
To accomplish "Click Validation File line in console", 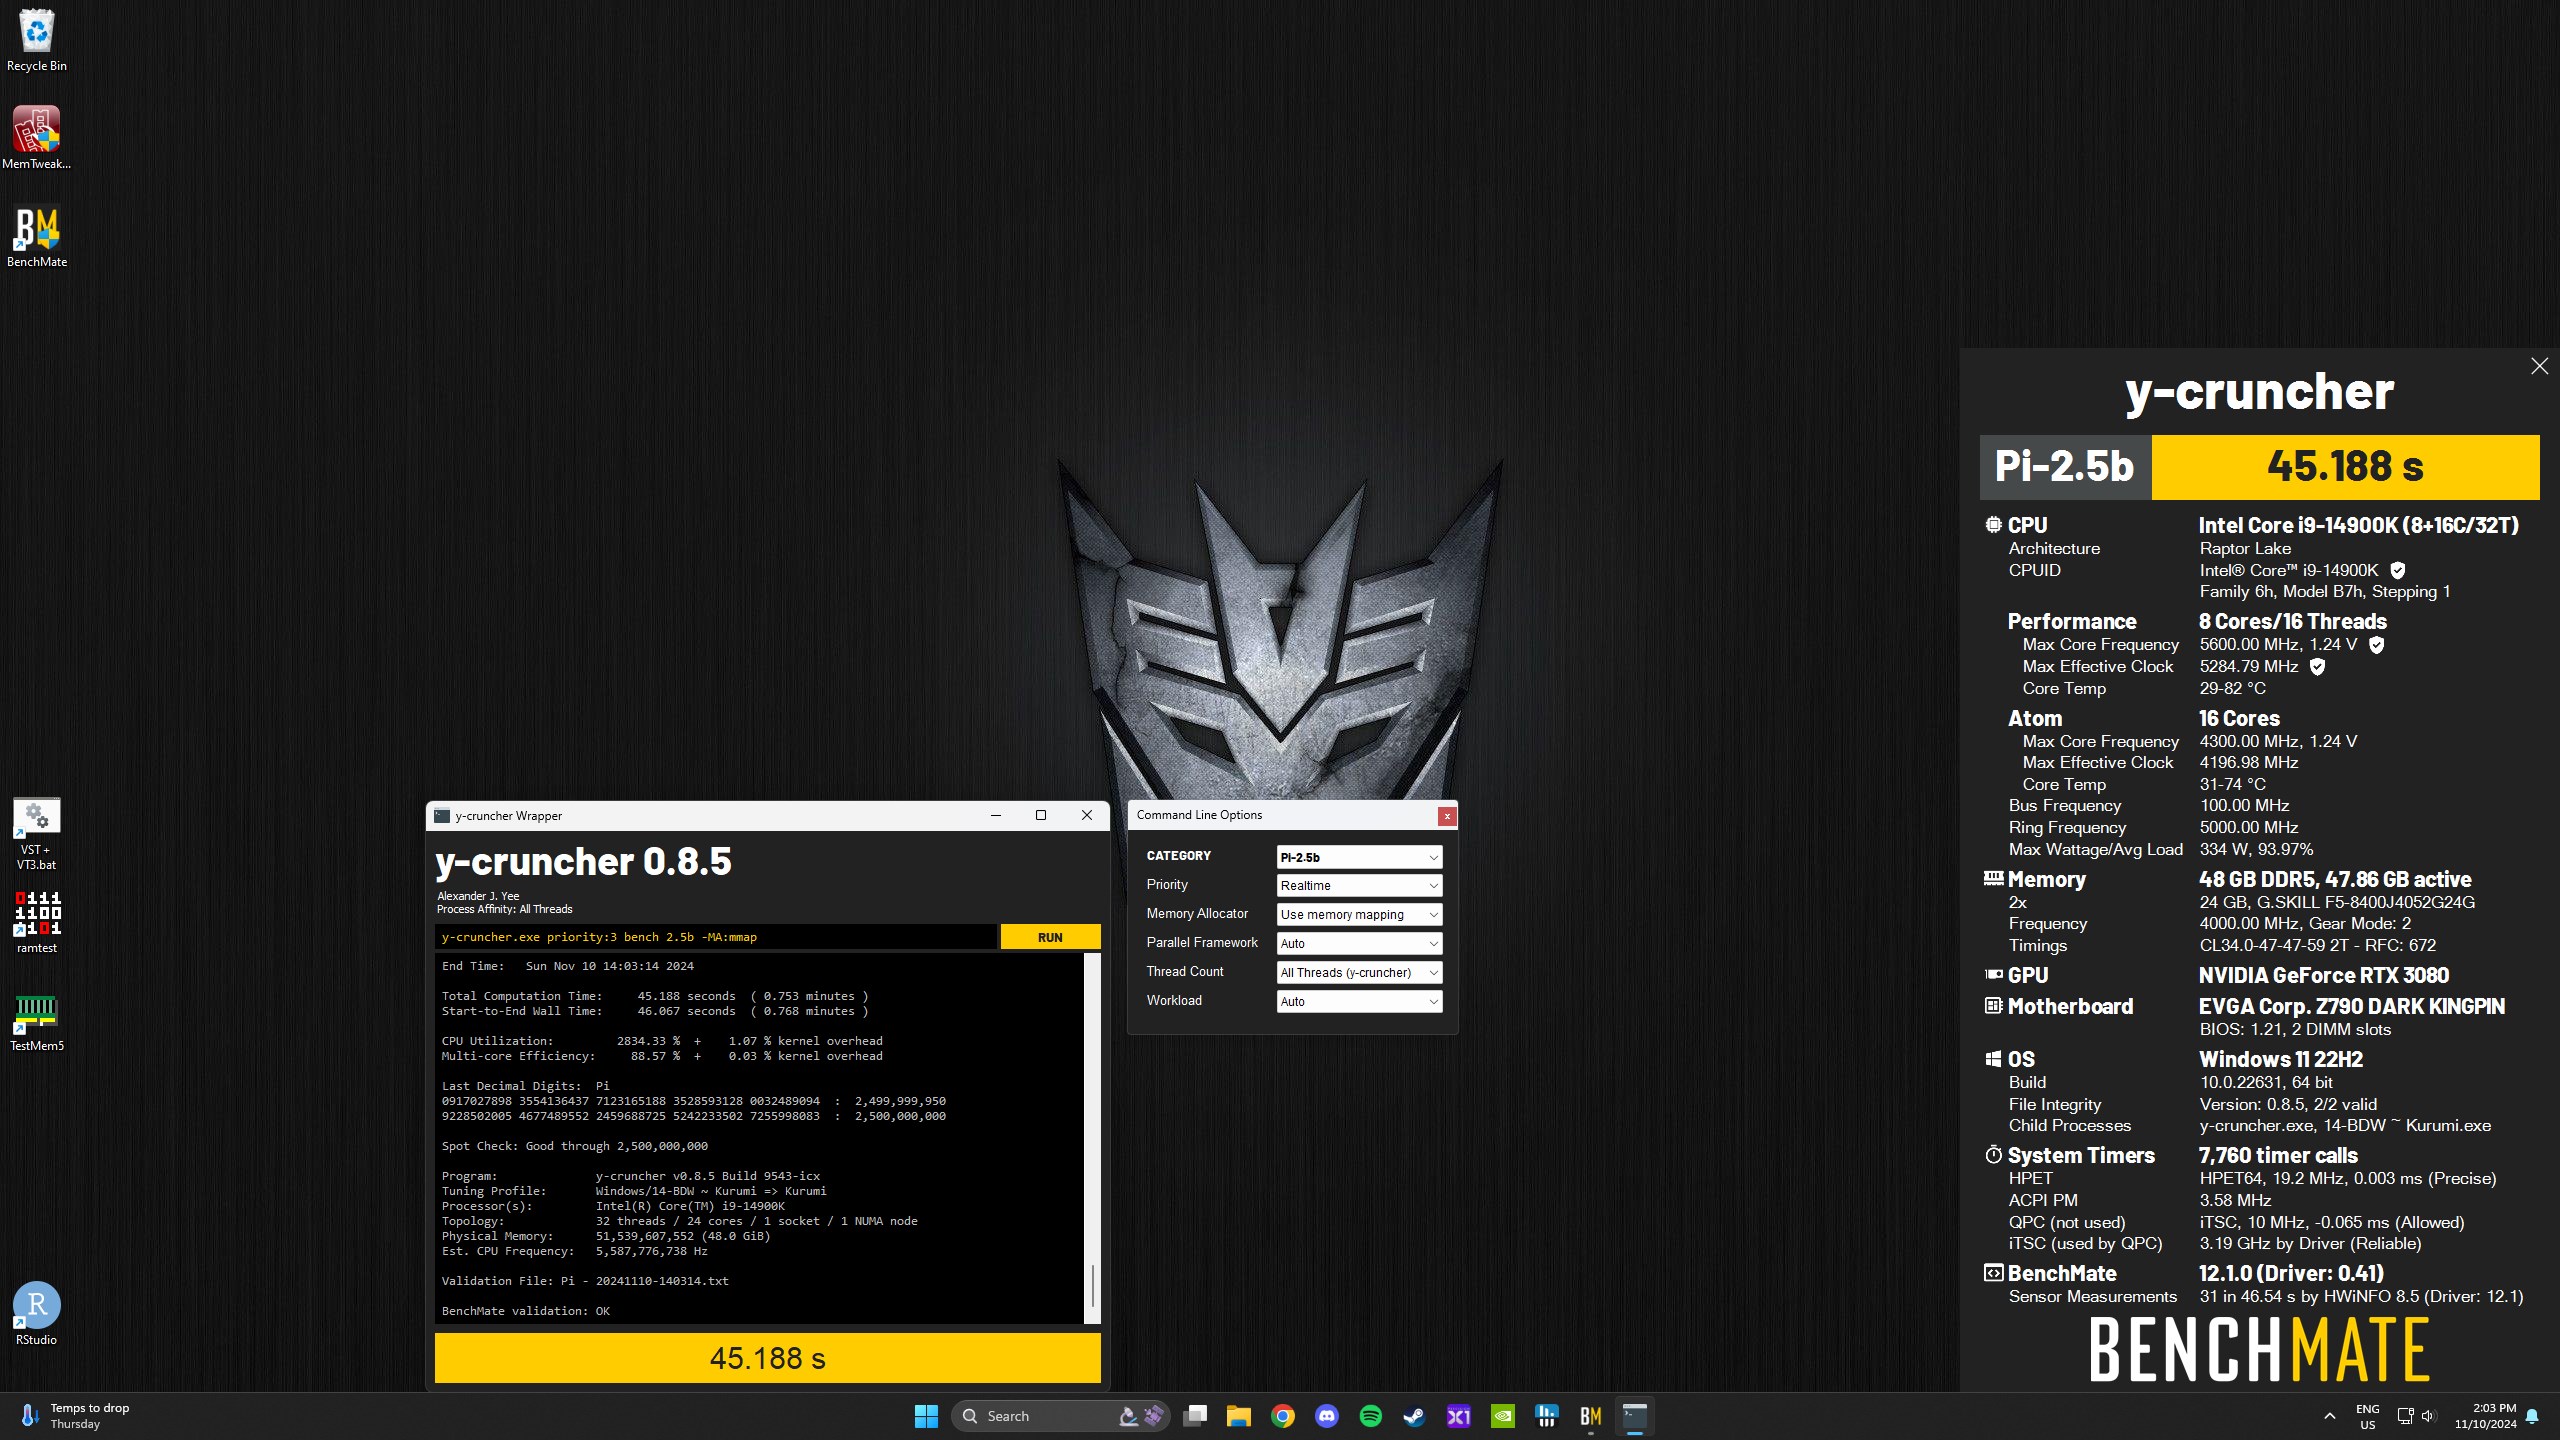I will tap(585, 1281).
